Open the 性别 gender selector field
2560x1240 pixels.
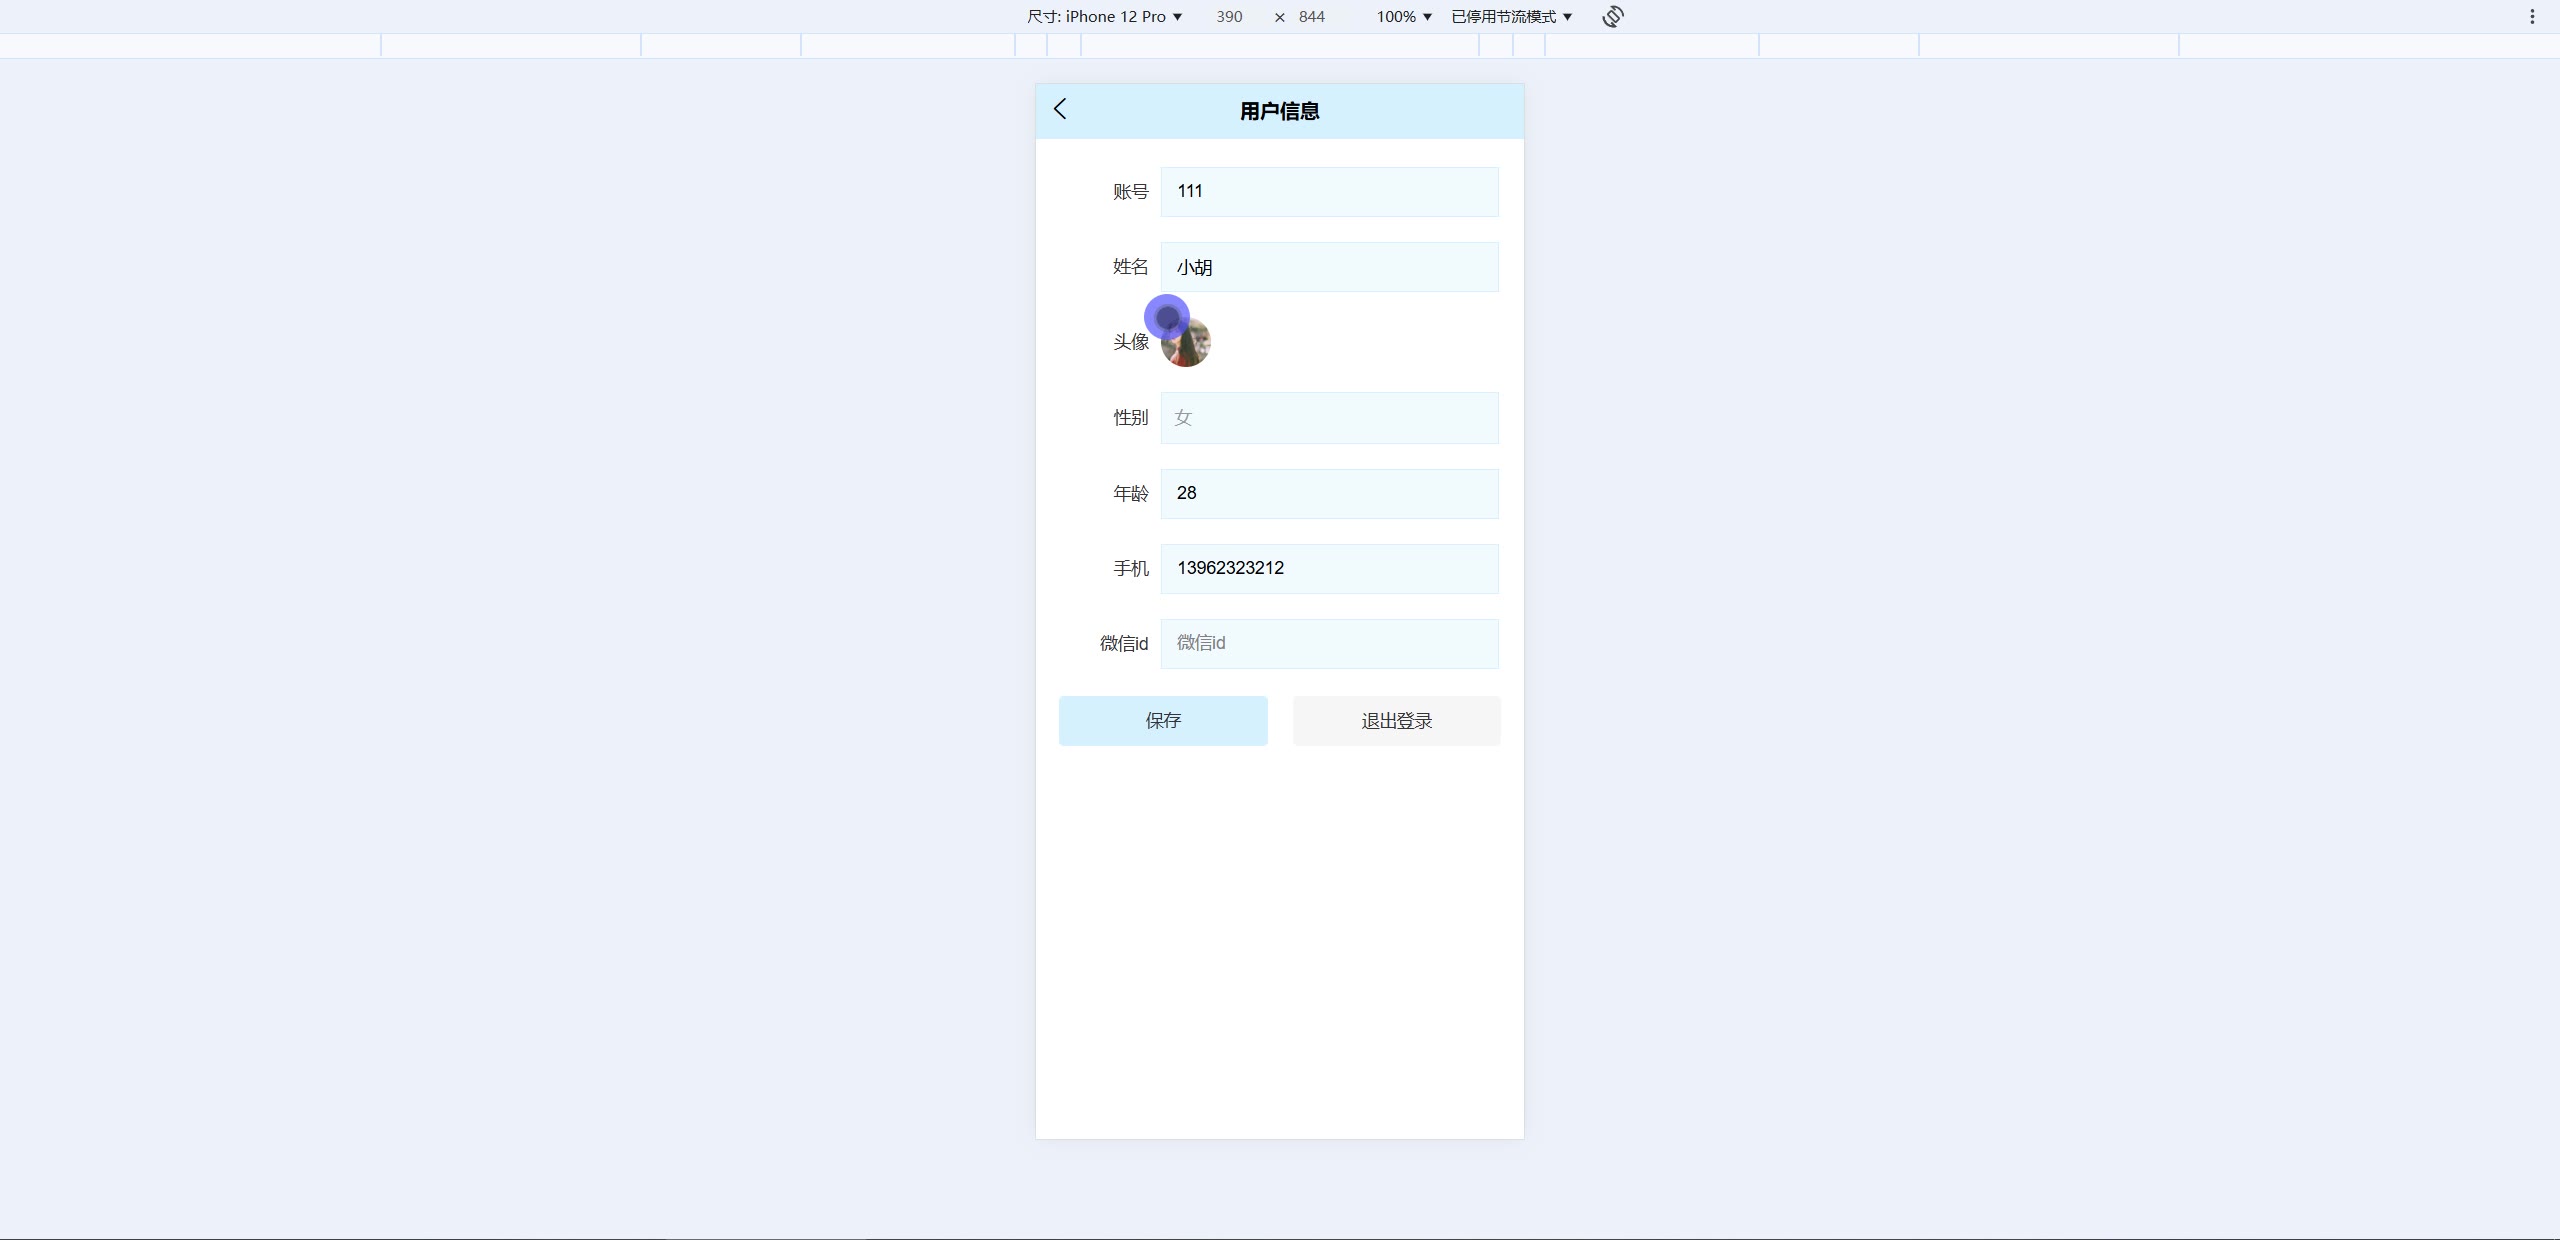(1329, 418)
